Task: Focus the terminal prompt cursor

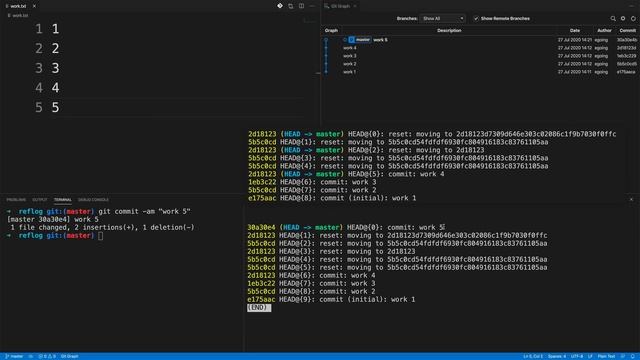Action: (100, 236)
